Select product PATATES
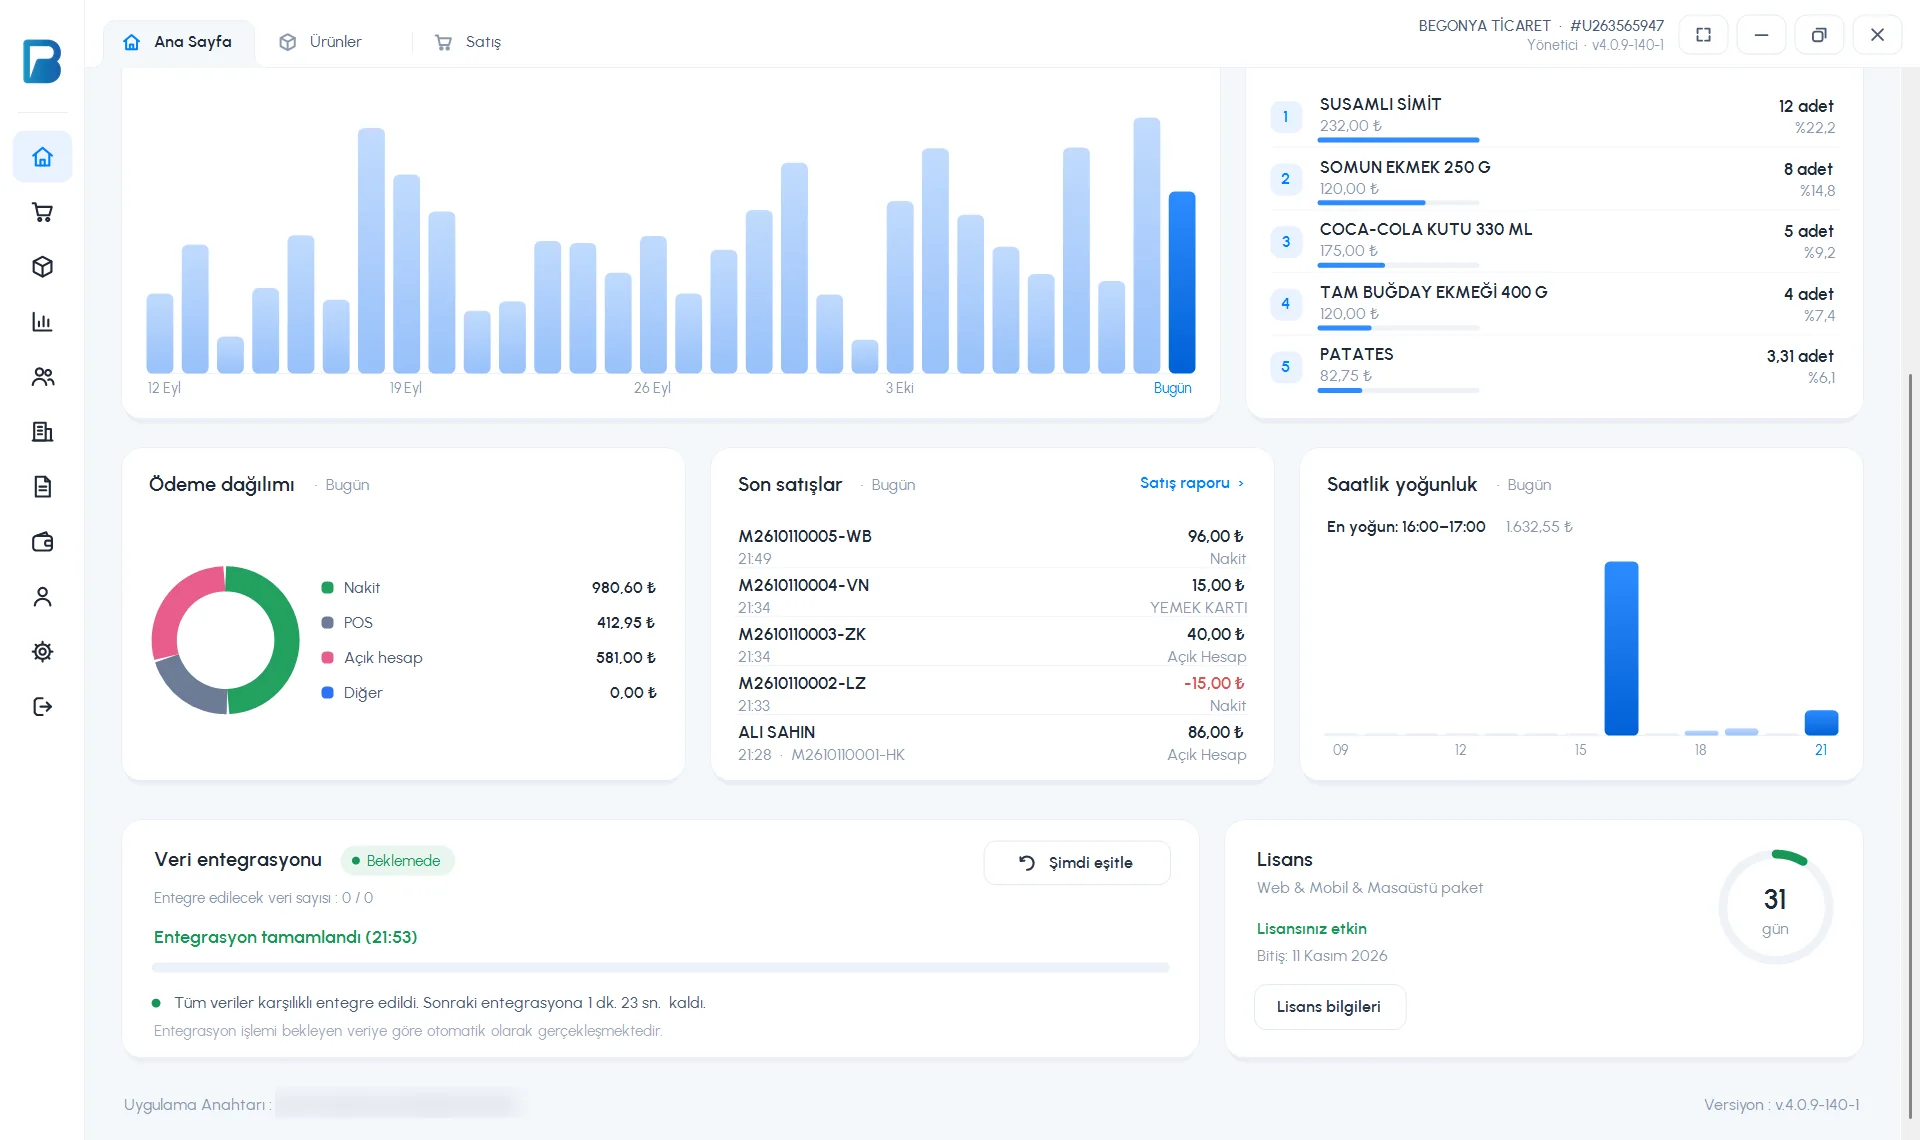The height and width of the screenshot is (1140, 1920). (x=1553, y=366)
